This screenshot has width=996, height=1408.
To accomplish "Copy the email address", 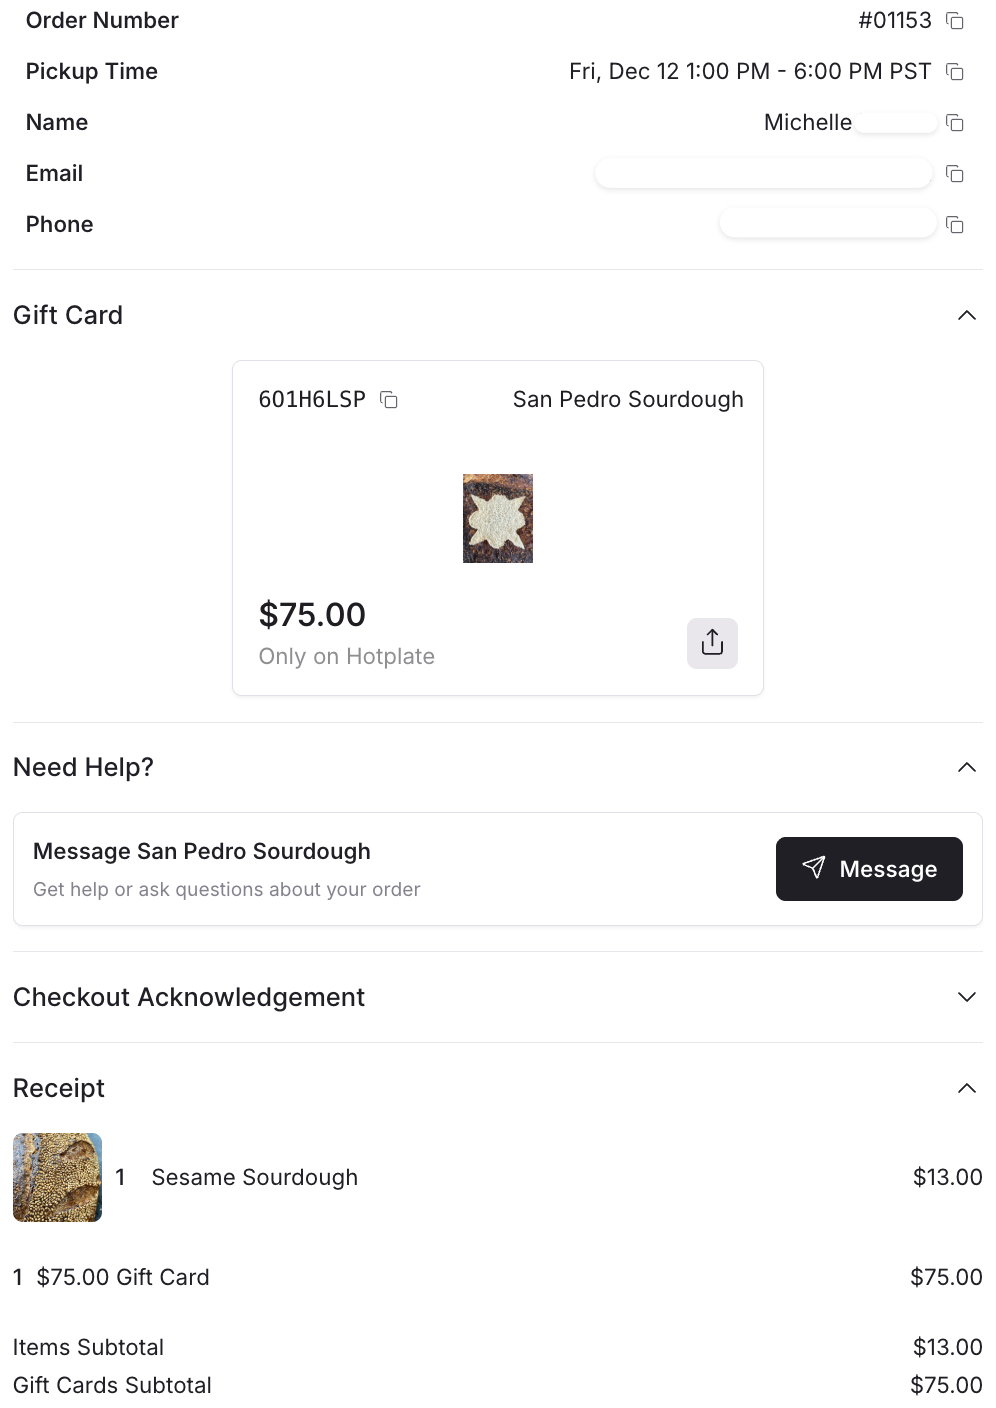I will pos(955,174).
